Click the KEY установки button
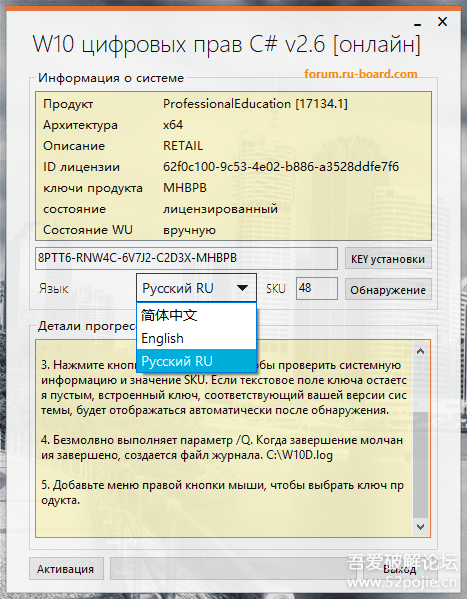The image size is (467, 599). pyautogui.click(x=388, y=259)
